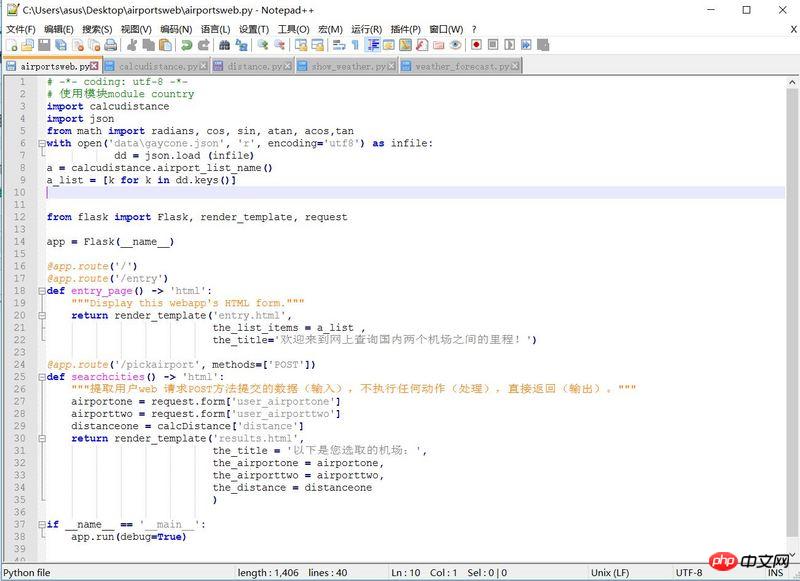Screen dimensions: 800x581
Task: Toggle show all characters (pilcrow icon)
Action: coord(356,45)
